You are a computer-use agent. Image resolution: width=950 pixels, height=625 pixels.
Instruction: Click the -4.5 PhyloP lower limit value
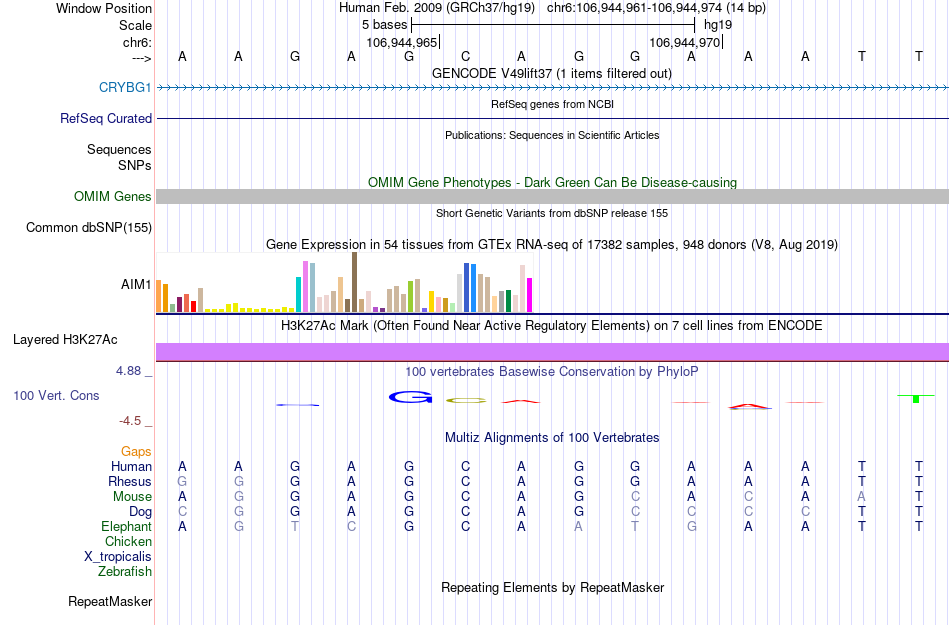(130, 420)
